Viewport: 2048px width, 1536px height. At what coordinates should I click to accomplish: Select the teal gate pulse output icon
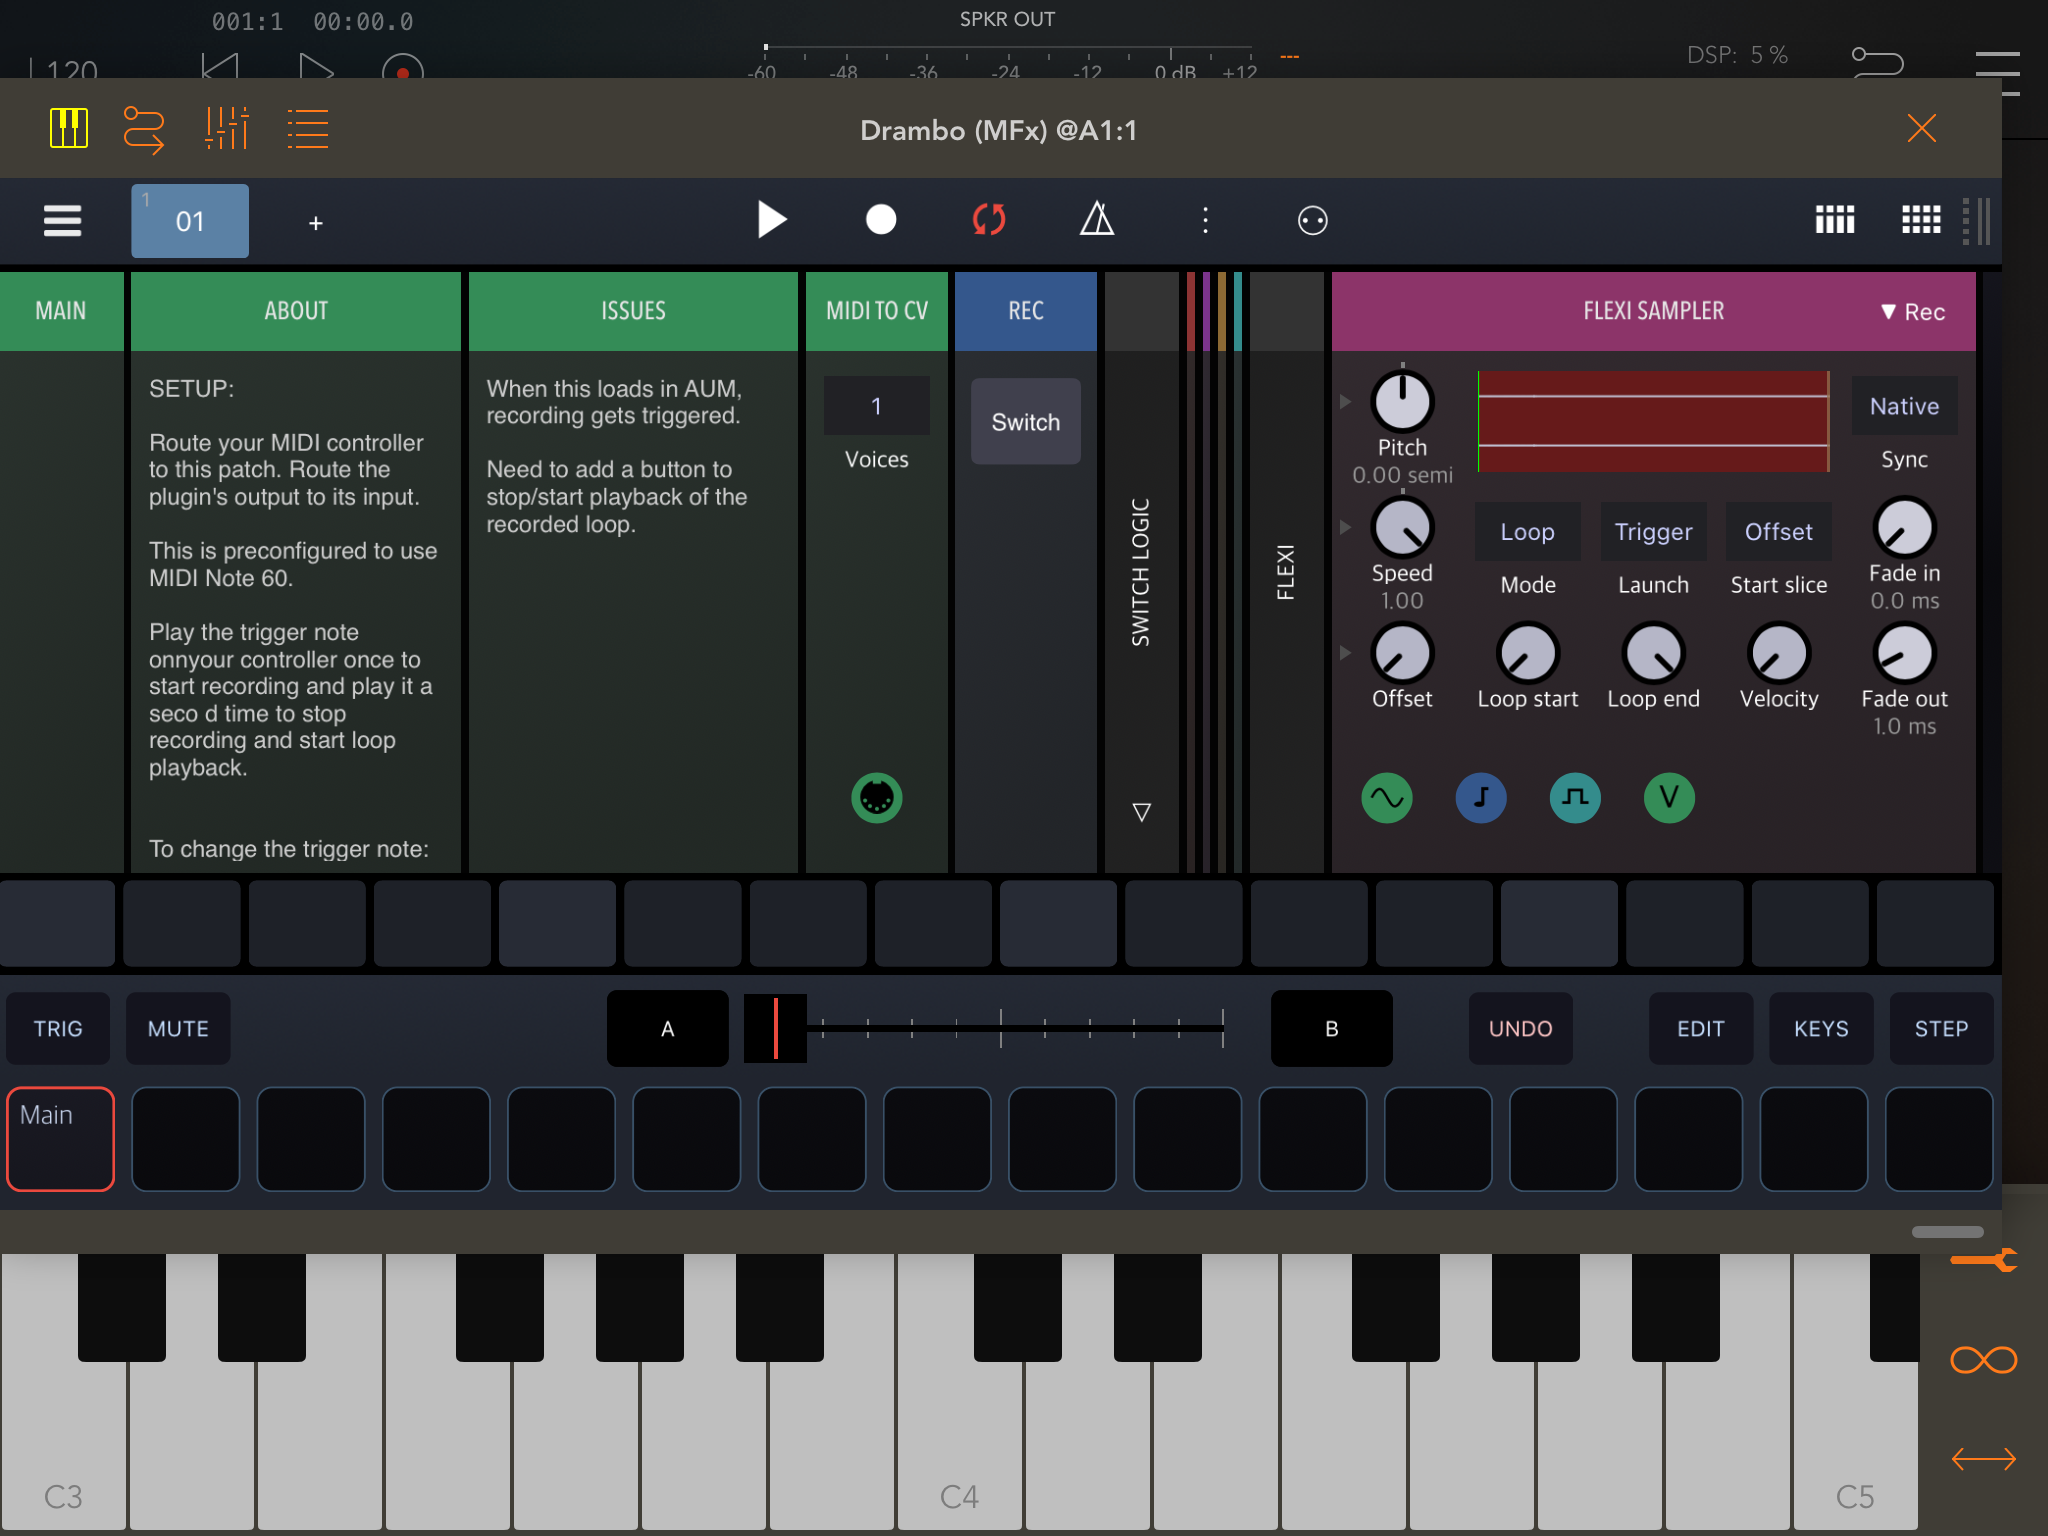[x=1575, y=798]
